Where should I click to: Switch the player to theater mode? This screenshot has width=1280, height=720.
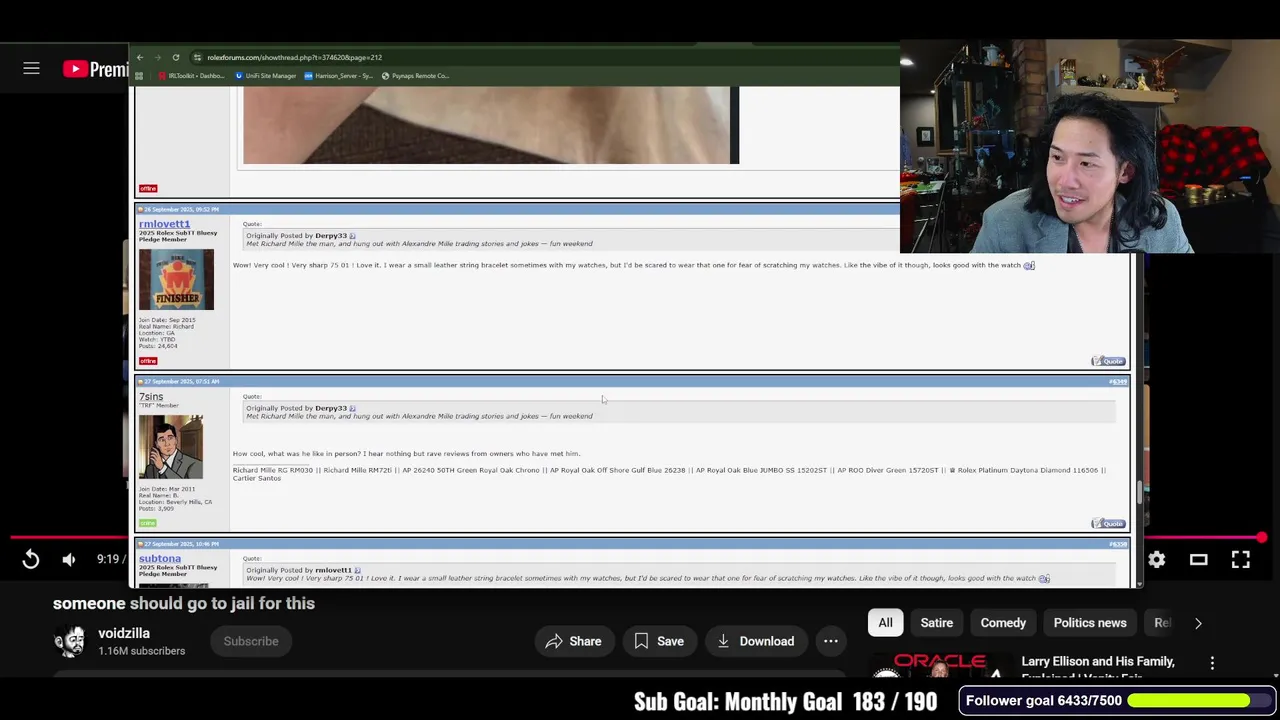1198,560
